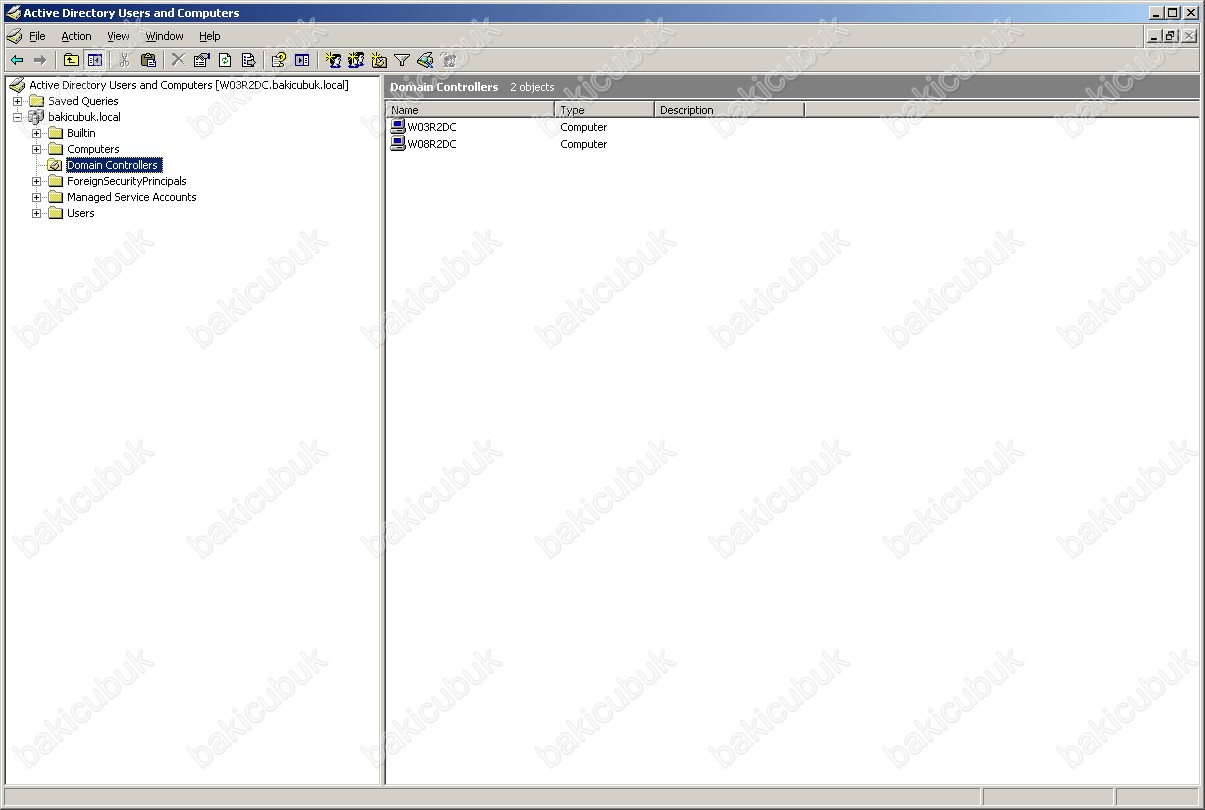Click the Filter funnel toolbar icon

(x=402, y=60)
